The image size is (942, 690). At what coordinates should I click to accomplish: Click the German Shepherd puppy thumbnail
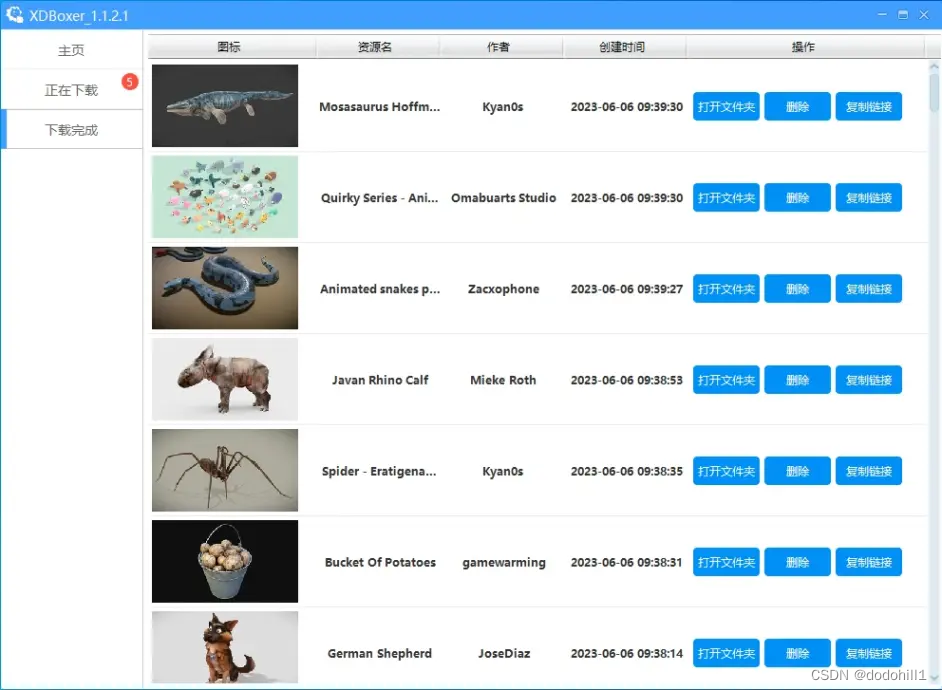coord(224,648)
